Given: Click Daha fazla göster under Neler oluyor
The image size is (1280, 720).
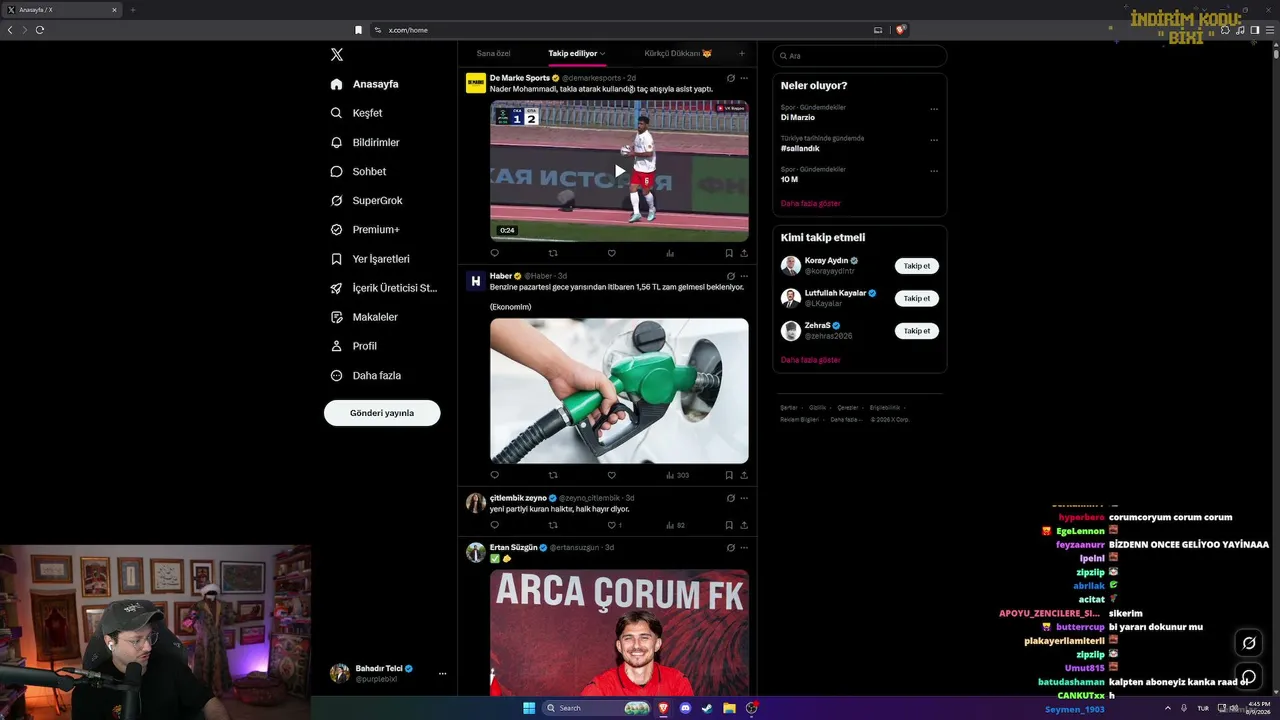Looking at the screenshot, I should point(811,204).
